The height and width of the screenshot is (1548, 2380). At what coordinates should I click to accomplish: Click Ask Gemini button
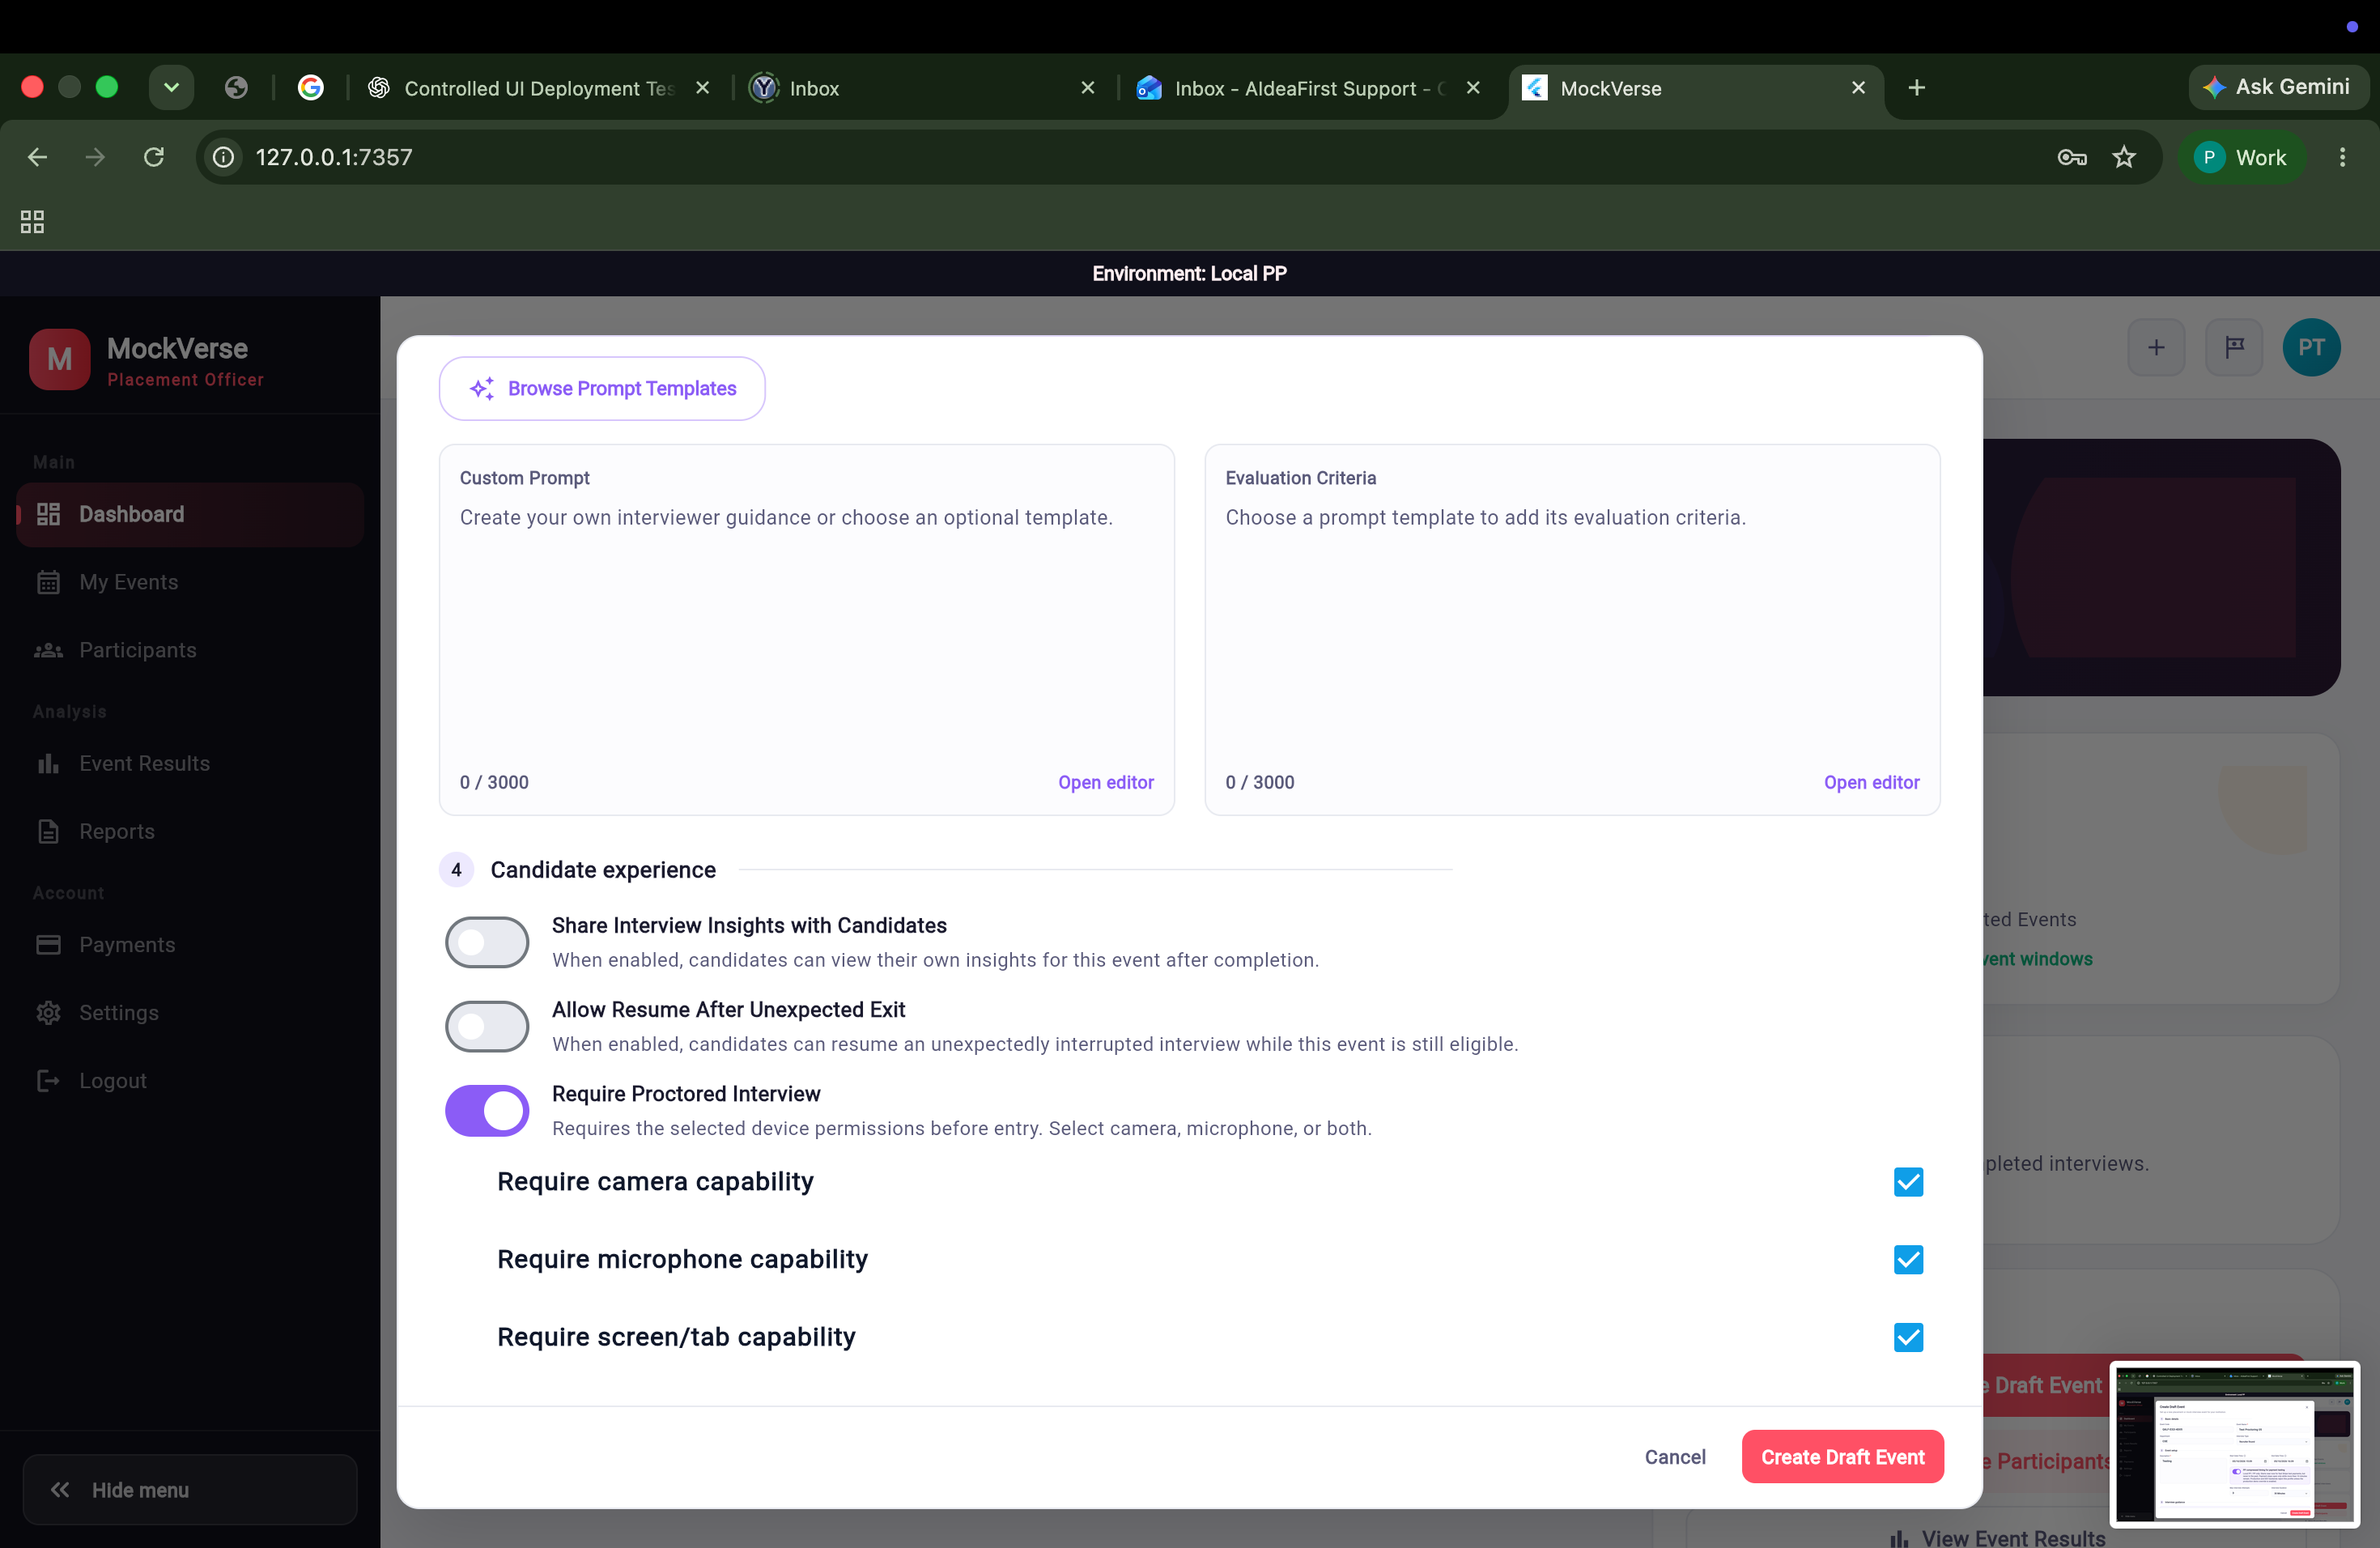(2277, 87)
